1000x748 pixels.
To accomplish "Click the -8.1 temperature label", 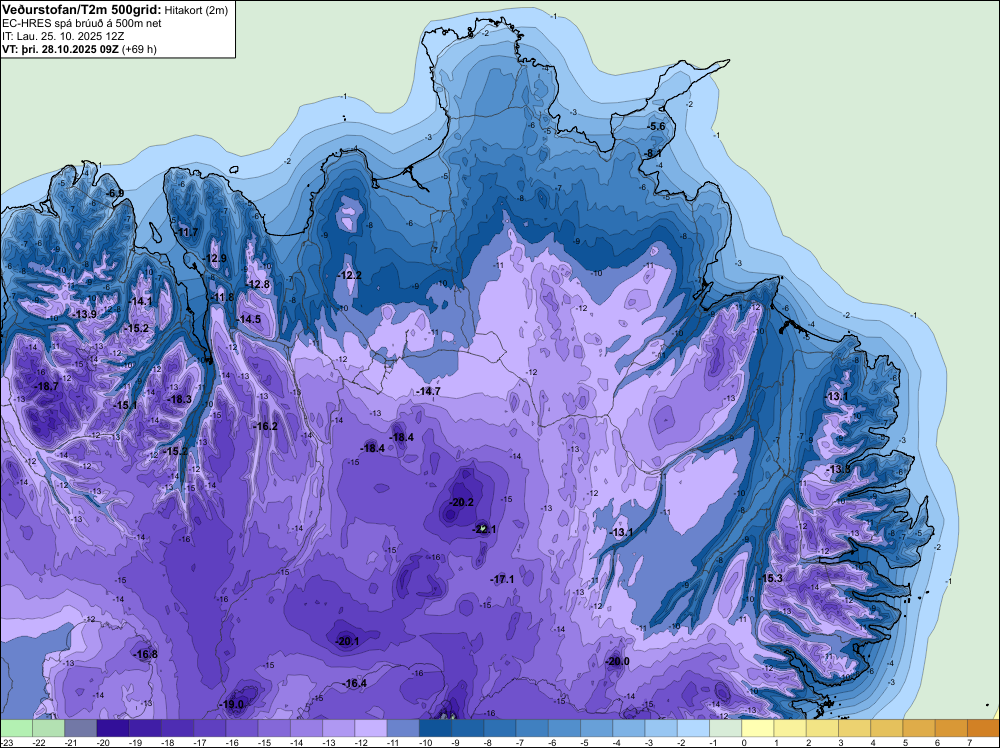I will [652, 154].
